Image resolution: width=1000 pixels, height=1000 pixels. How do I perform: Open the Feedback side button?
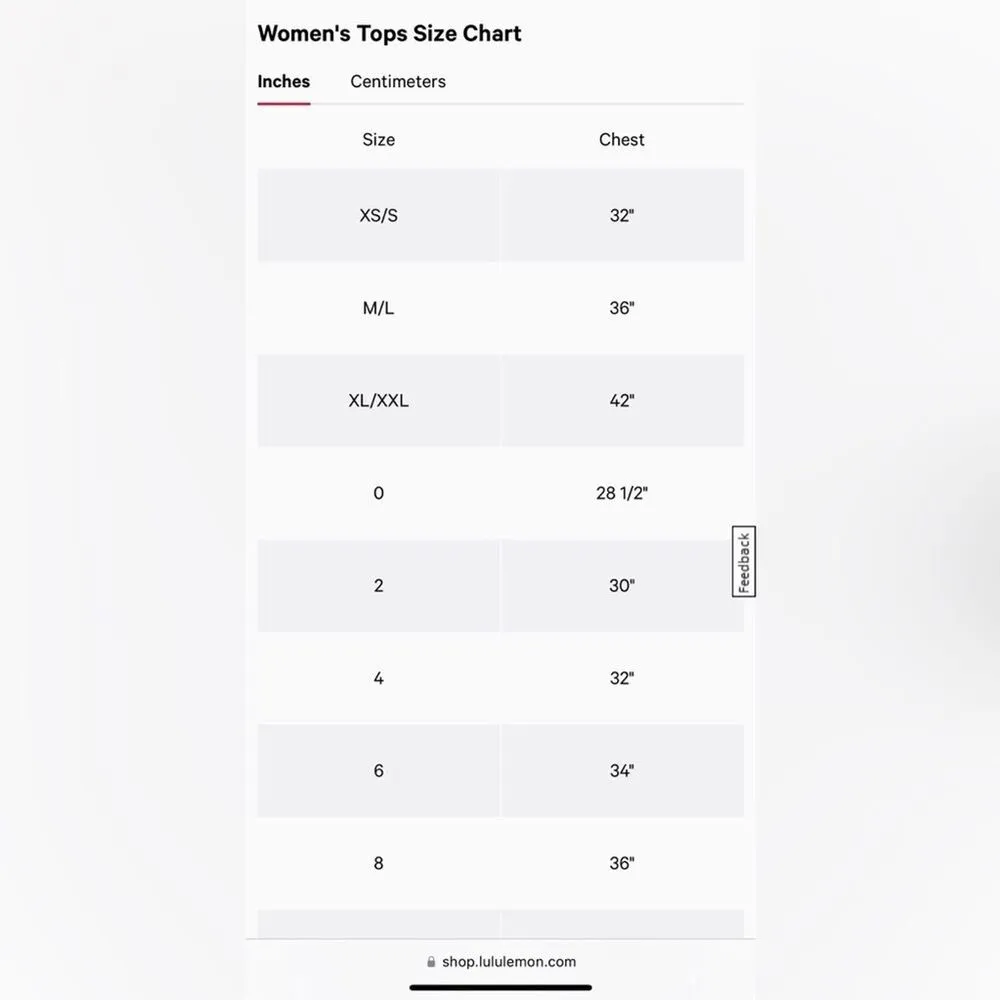click(x=744, y=561)
